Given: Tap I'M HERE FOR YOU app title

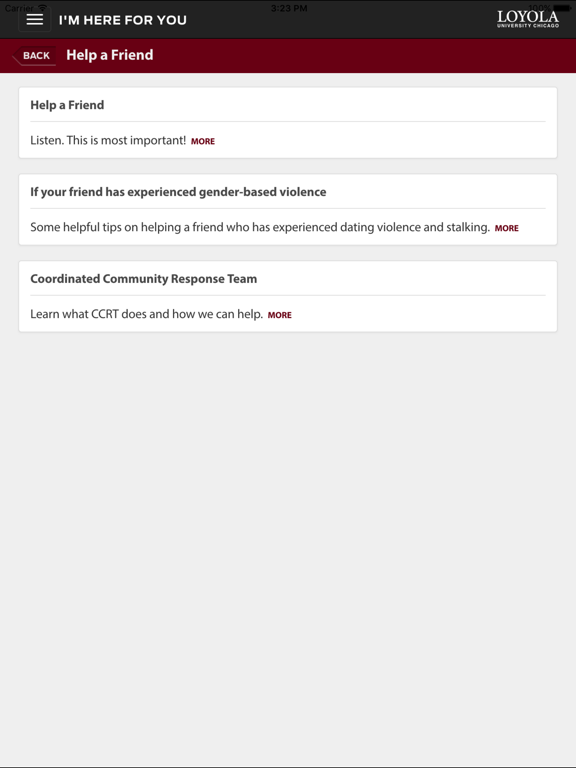Looking at the screenshot, I should pyautogui.click(x=122, y=20).
